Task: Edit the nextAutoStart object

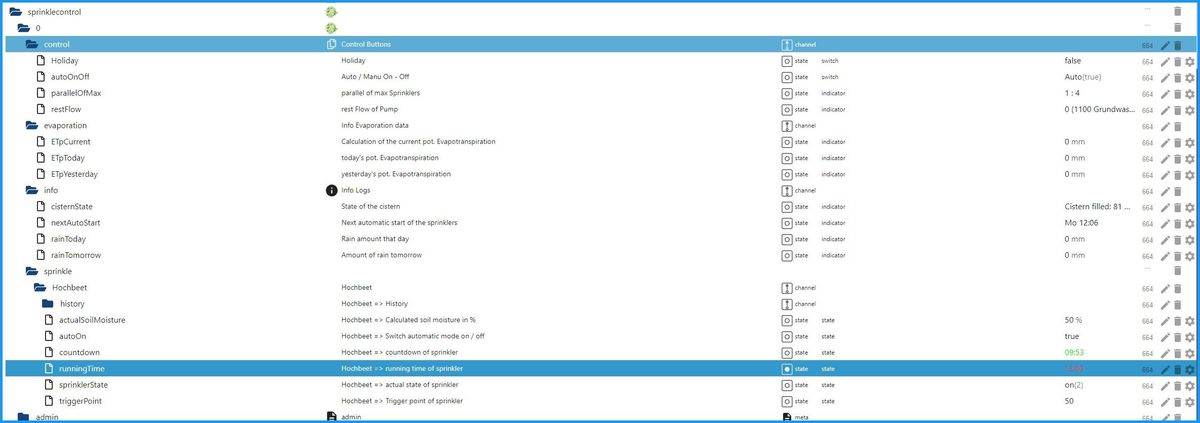Action: pos(1165,223)
